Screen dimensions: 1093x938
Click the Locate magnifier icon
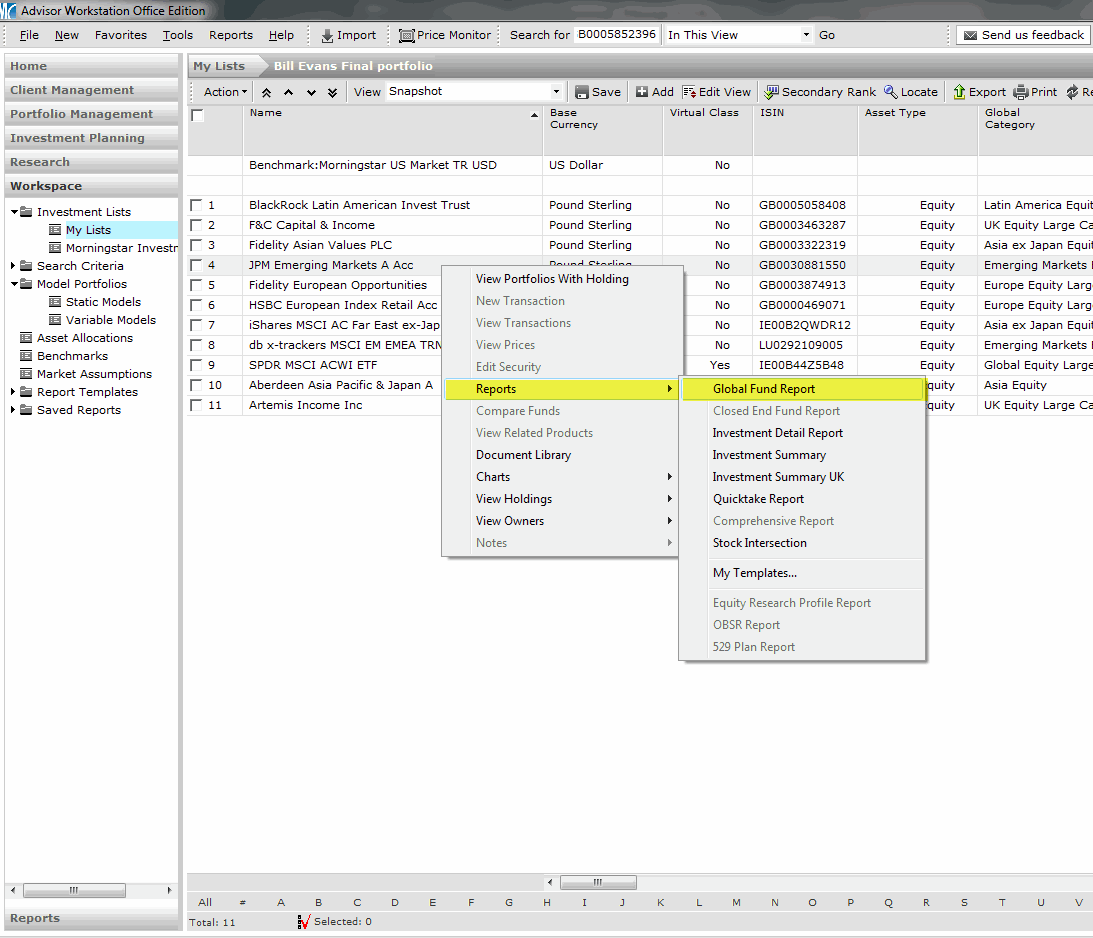pos(890,92)
